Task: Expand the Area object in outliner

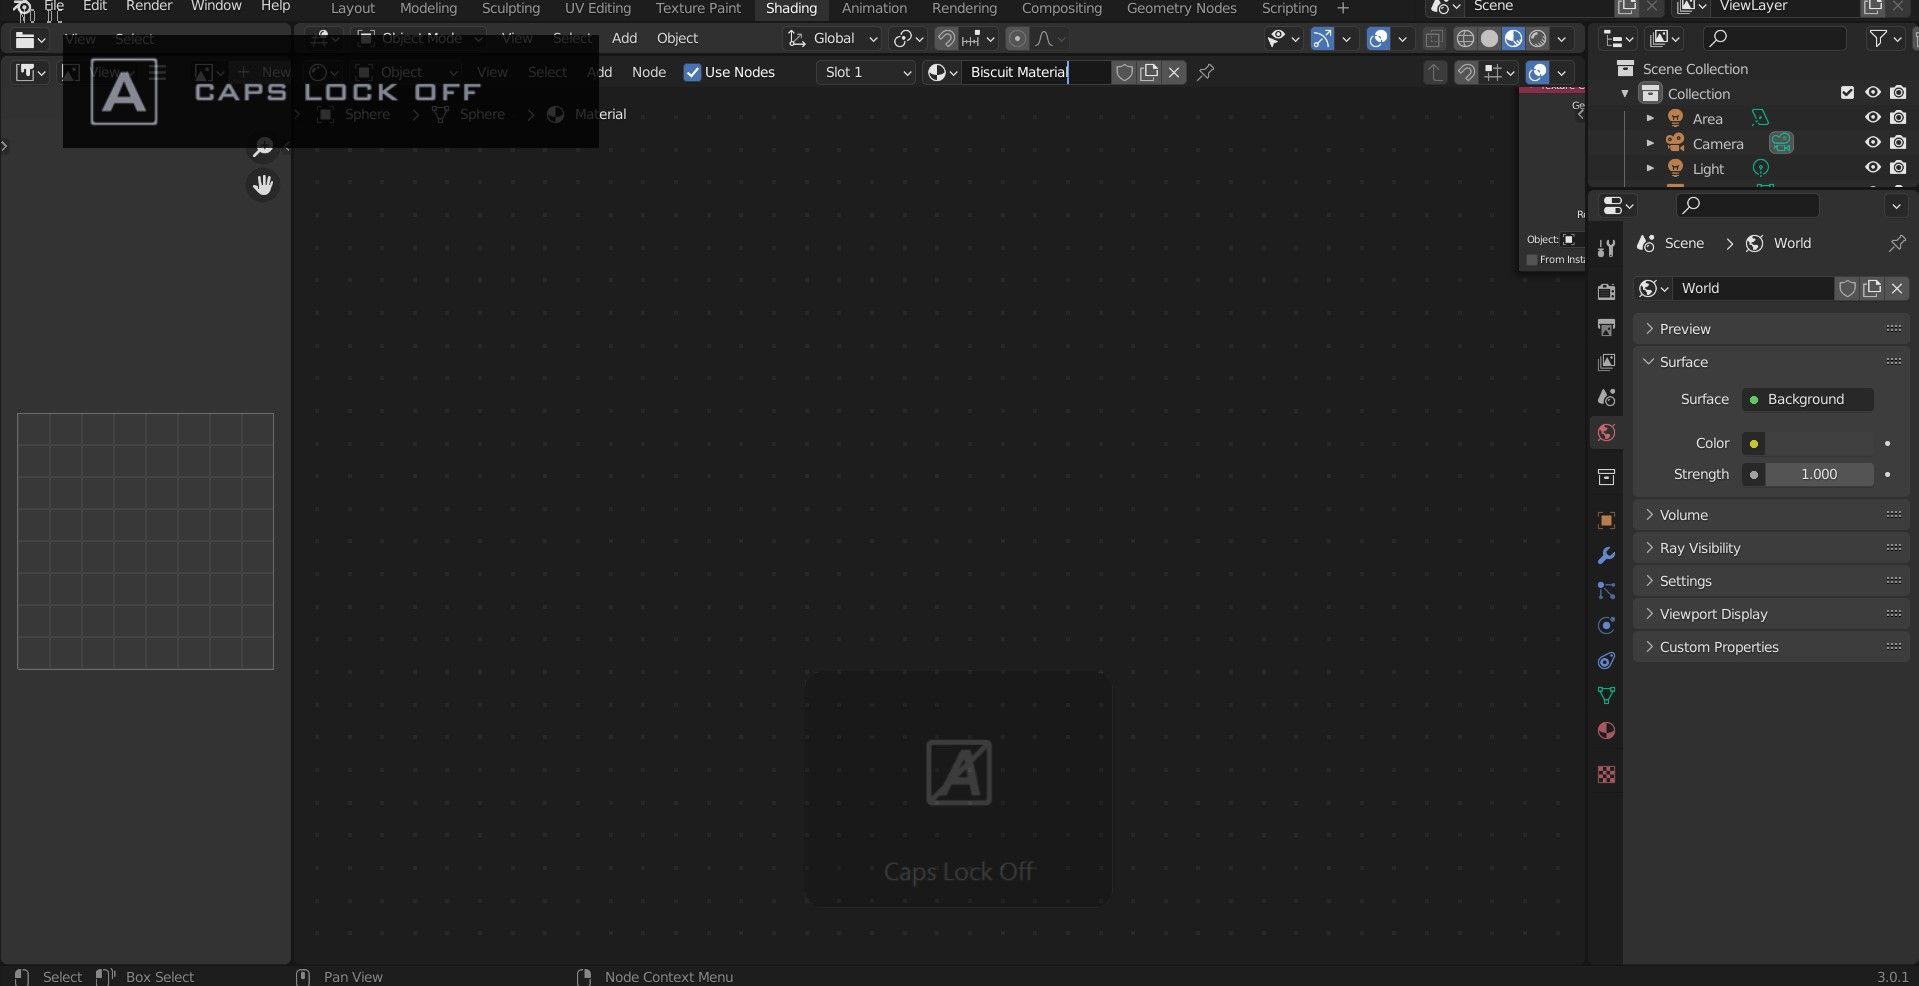Action: [1650, 118]
